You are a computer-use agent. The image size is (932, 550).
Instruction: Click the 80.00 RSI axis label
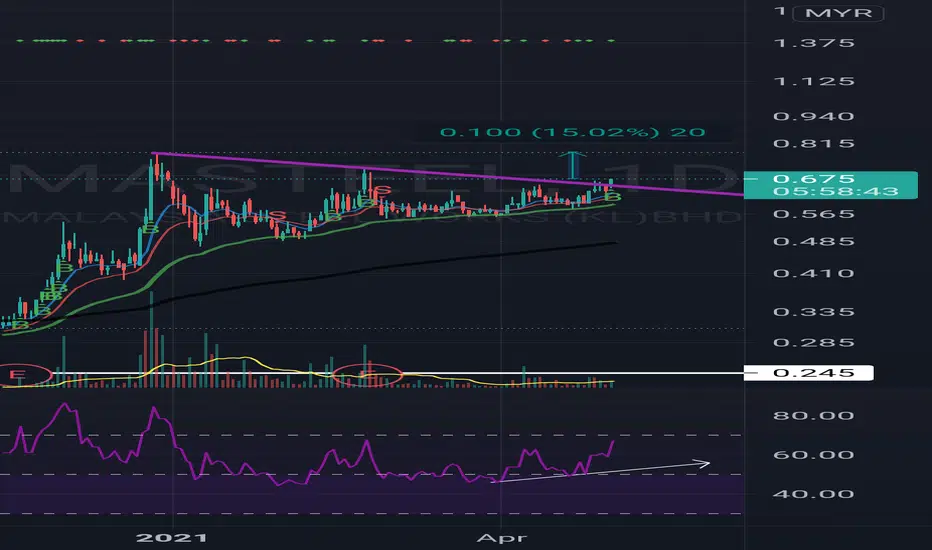pyautogui.click(x=814, y=415)
